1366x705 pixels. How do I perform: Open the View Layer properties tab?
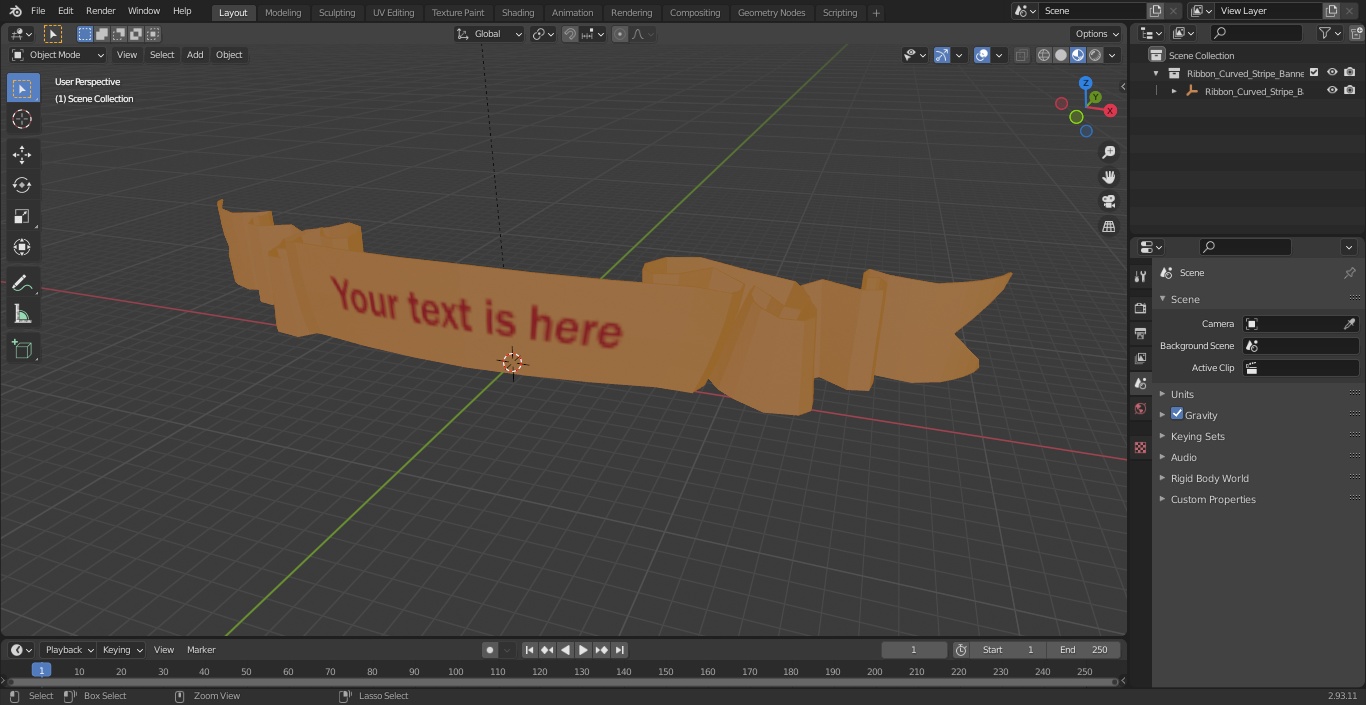pyautogui.click(x=1140, y=358)
